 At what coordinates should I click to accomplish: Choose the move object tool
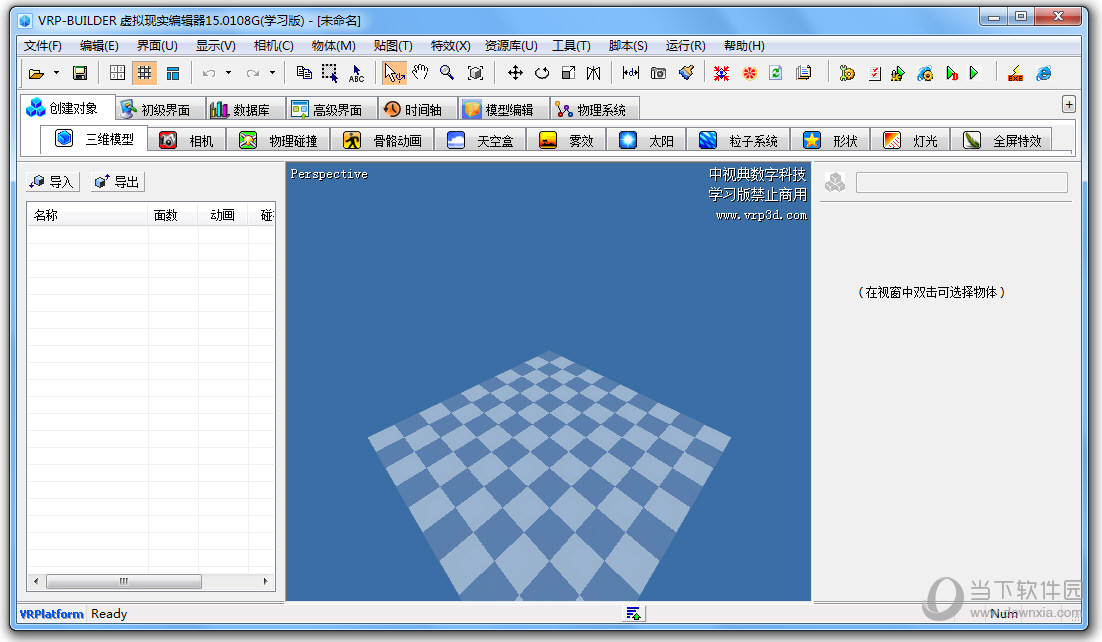[x=515, y=73]
